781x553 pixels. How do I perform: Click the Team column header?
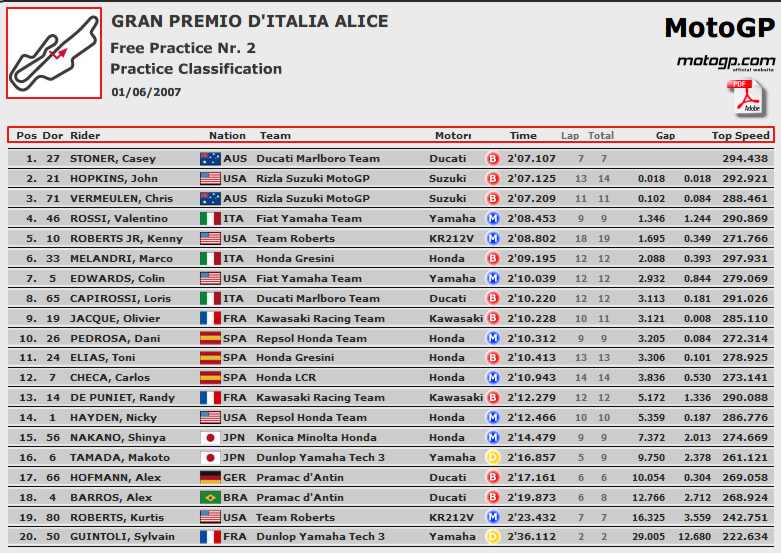pyautogui.click(x=275, y=136)
